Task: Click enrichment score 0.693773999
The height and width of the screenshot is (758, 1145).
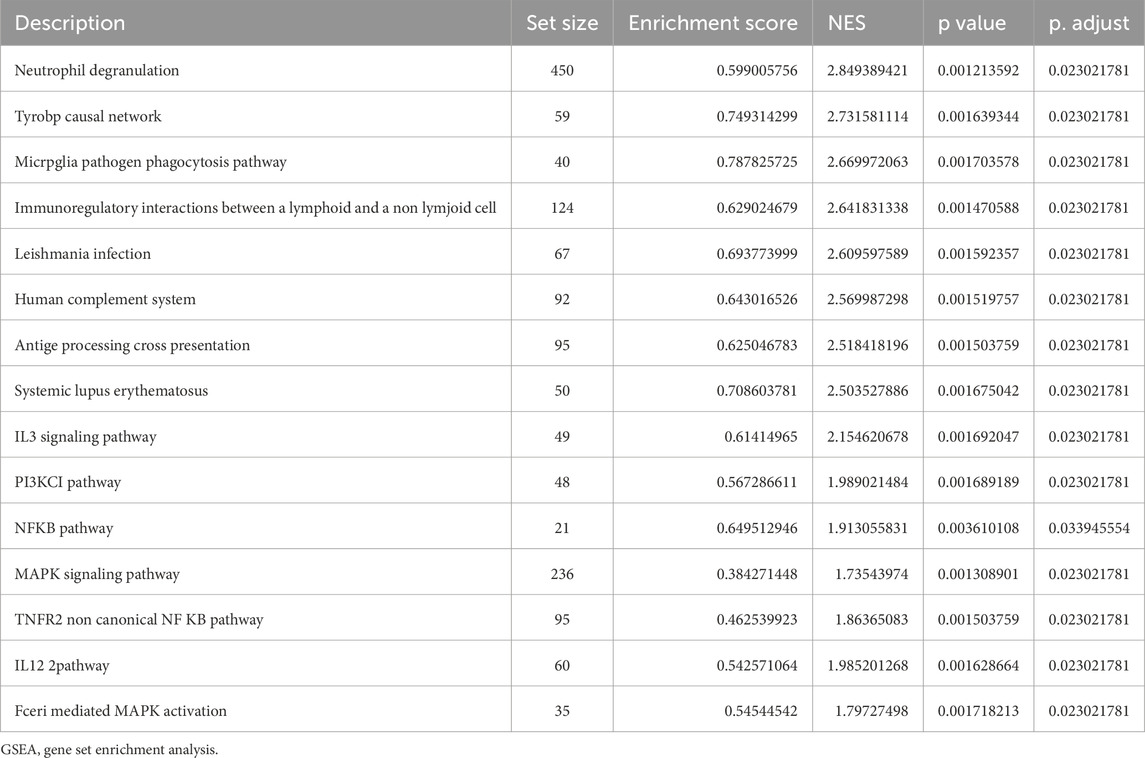Action: [757, 254]
